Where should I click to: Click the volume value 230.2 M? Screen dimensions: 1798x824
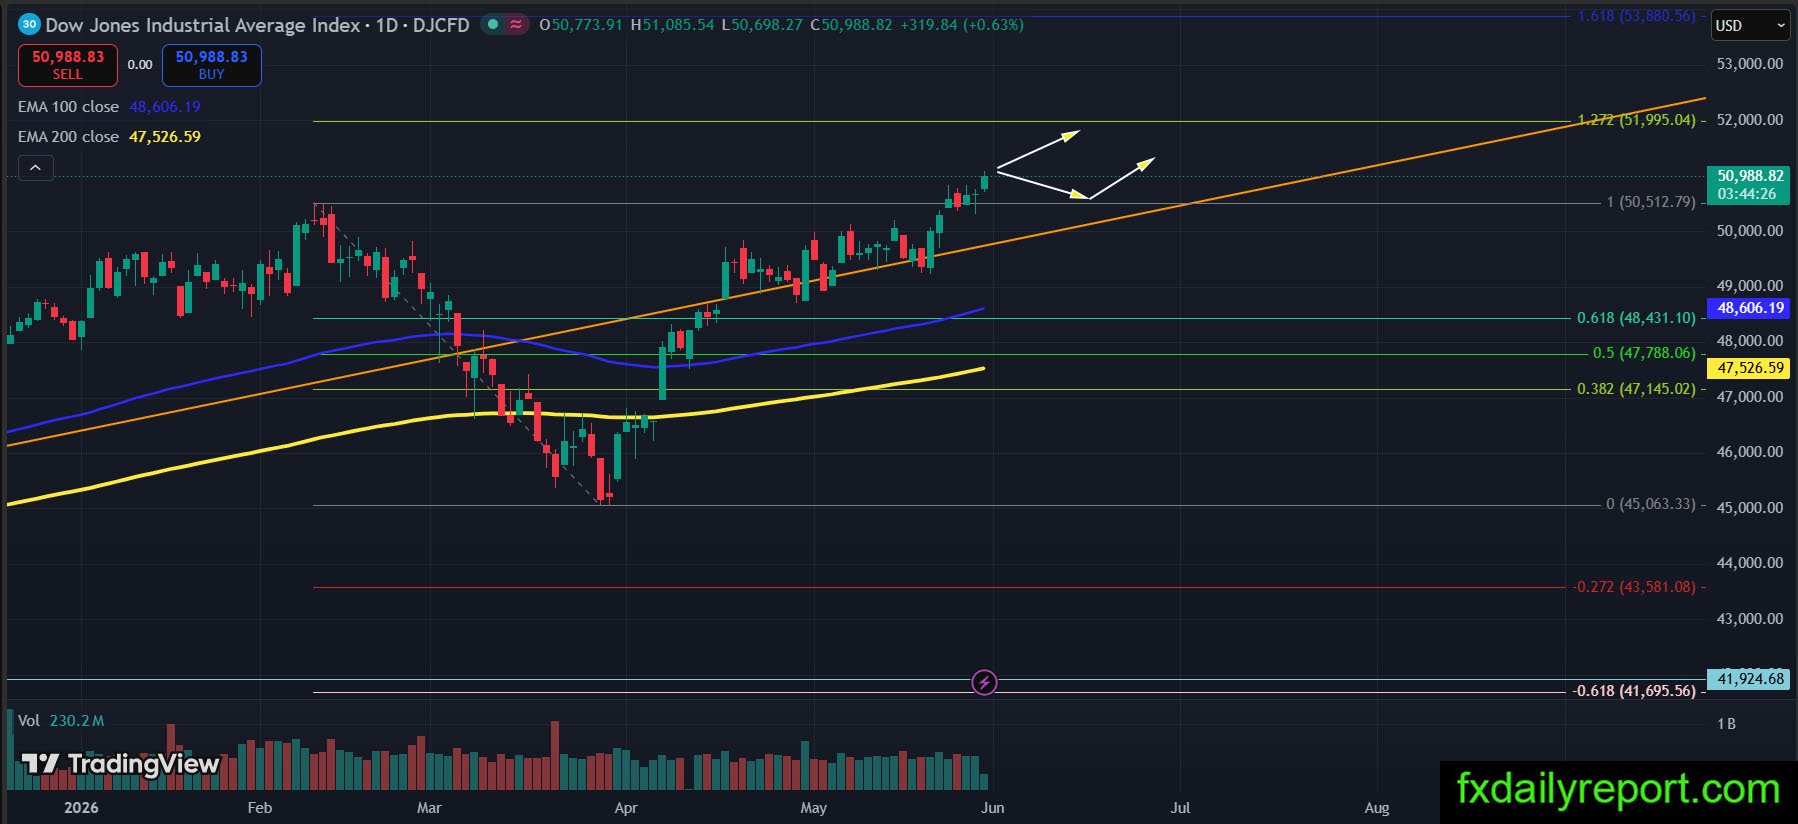click(77, 721)
